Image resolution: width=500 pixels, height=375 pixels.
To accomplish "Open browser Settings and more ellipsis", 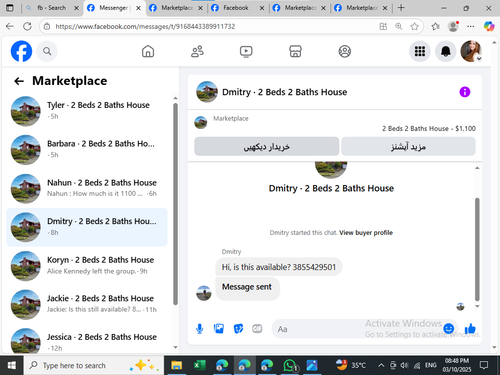I will point(471,26).
